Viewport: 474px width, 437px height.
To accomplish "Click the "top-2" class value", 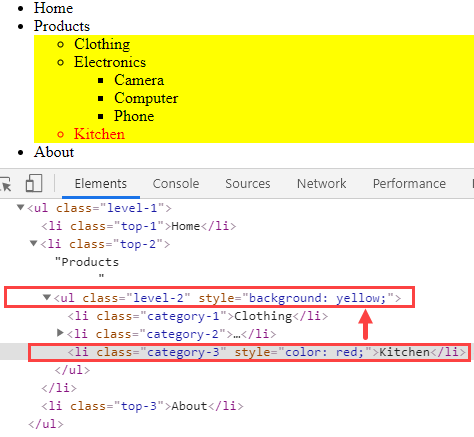I will pos(138,244).
